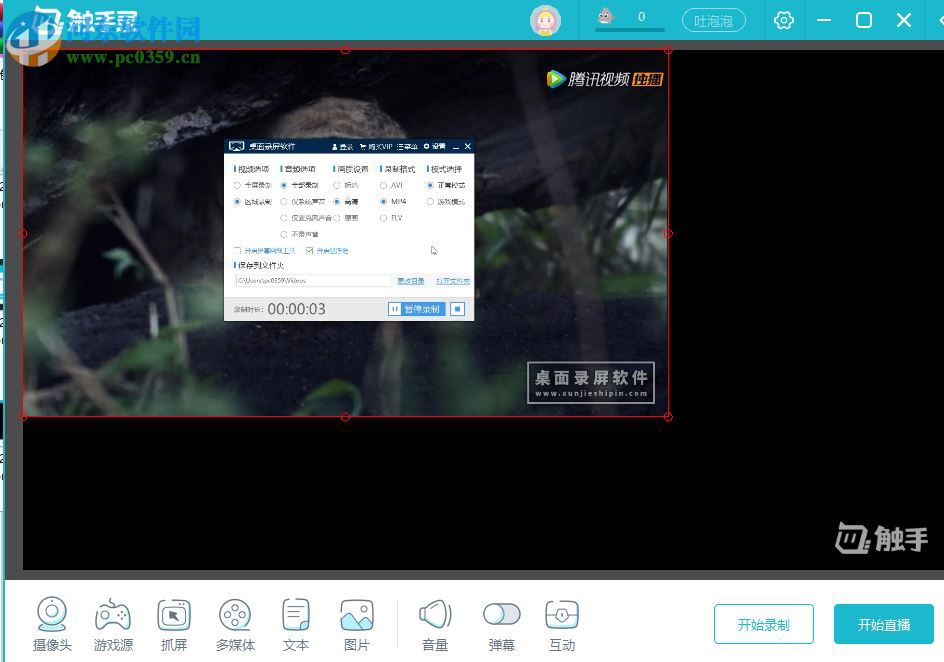
Task: Start live streaming with 开始直播
Action: click(883, 624)
